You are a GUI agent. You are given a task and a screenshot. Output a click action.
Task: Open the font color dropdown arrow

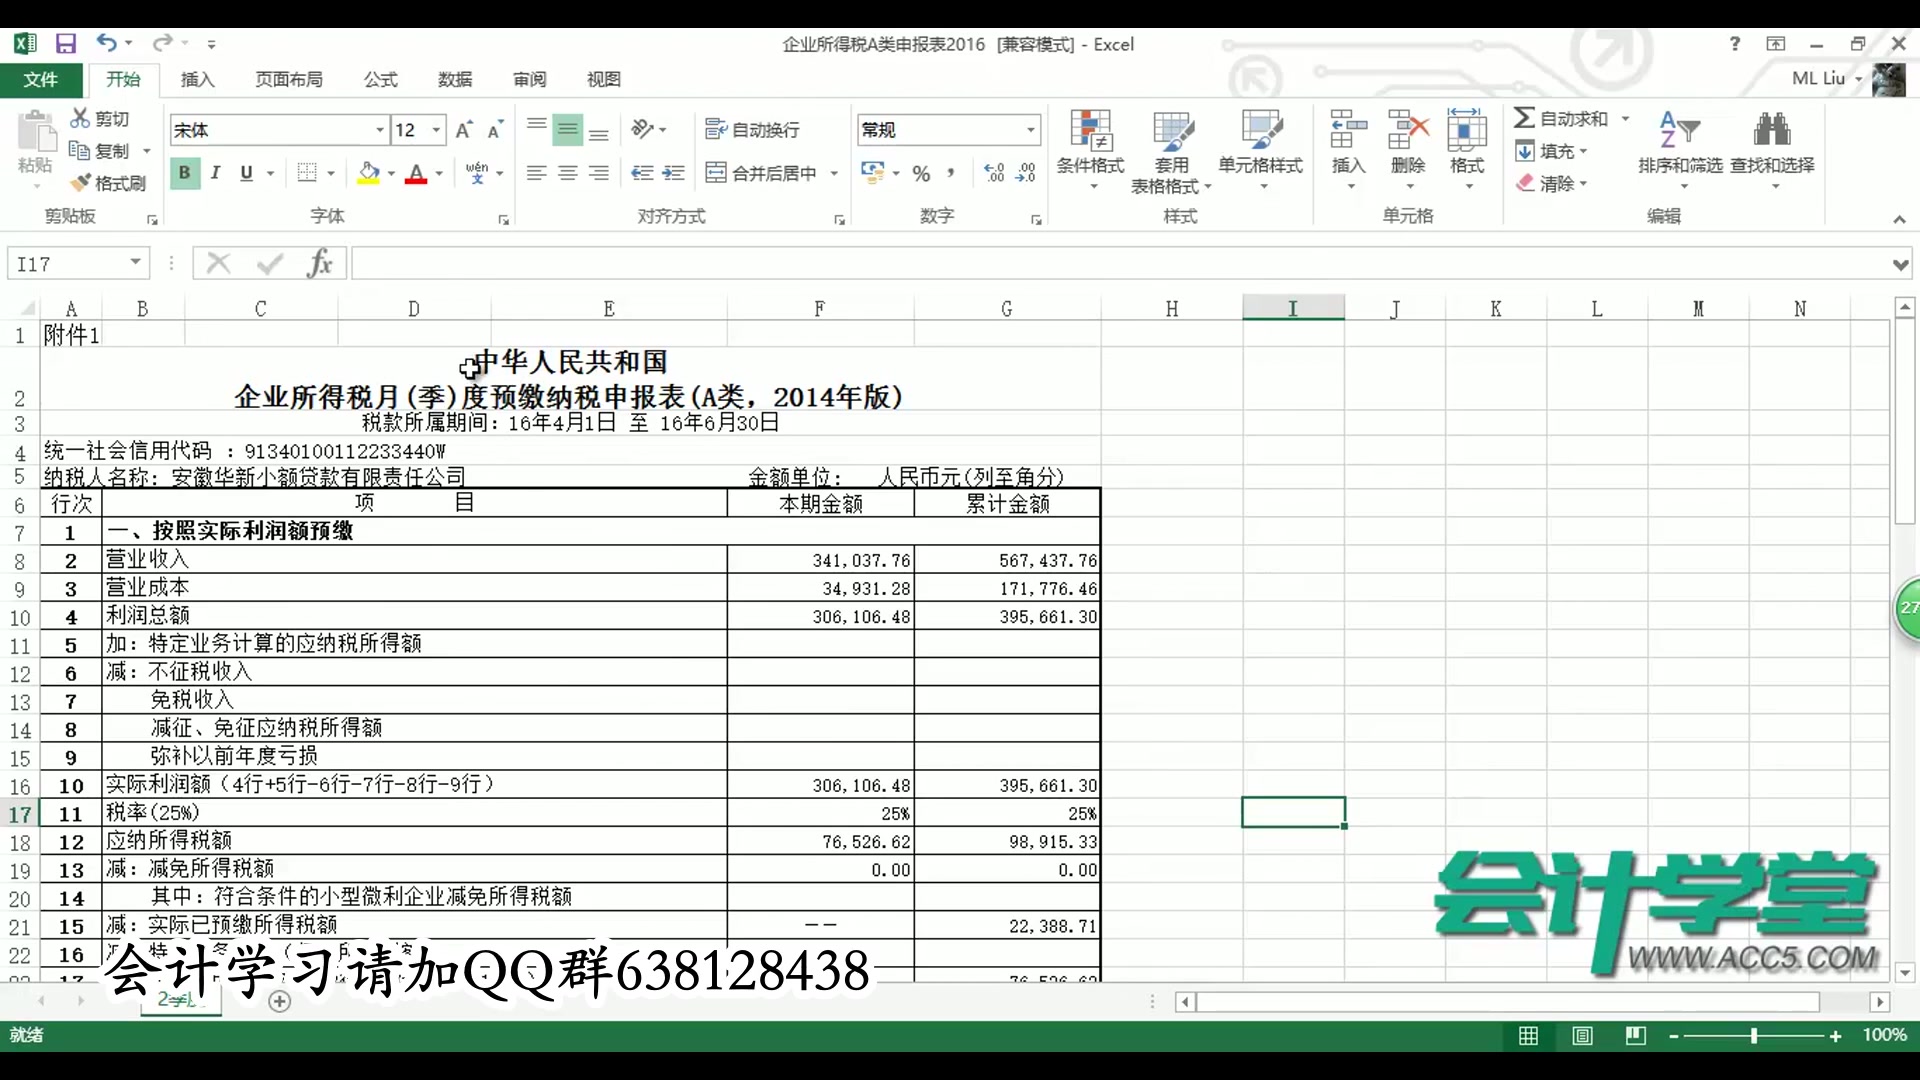pos(437,172)
